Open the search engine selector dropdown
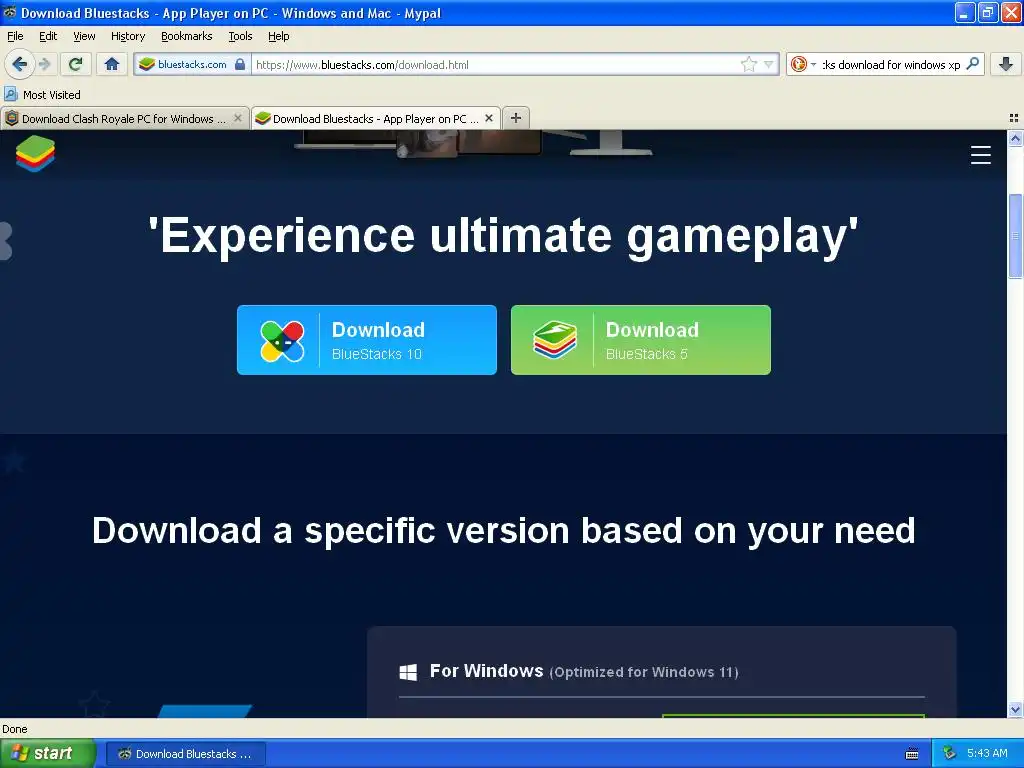Image resolution: width=1024 pixels, height=768 pixels. [x=803, y=64]
